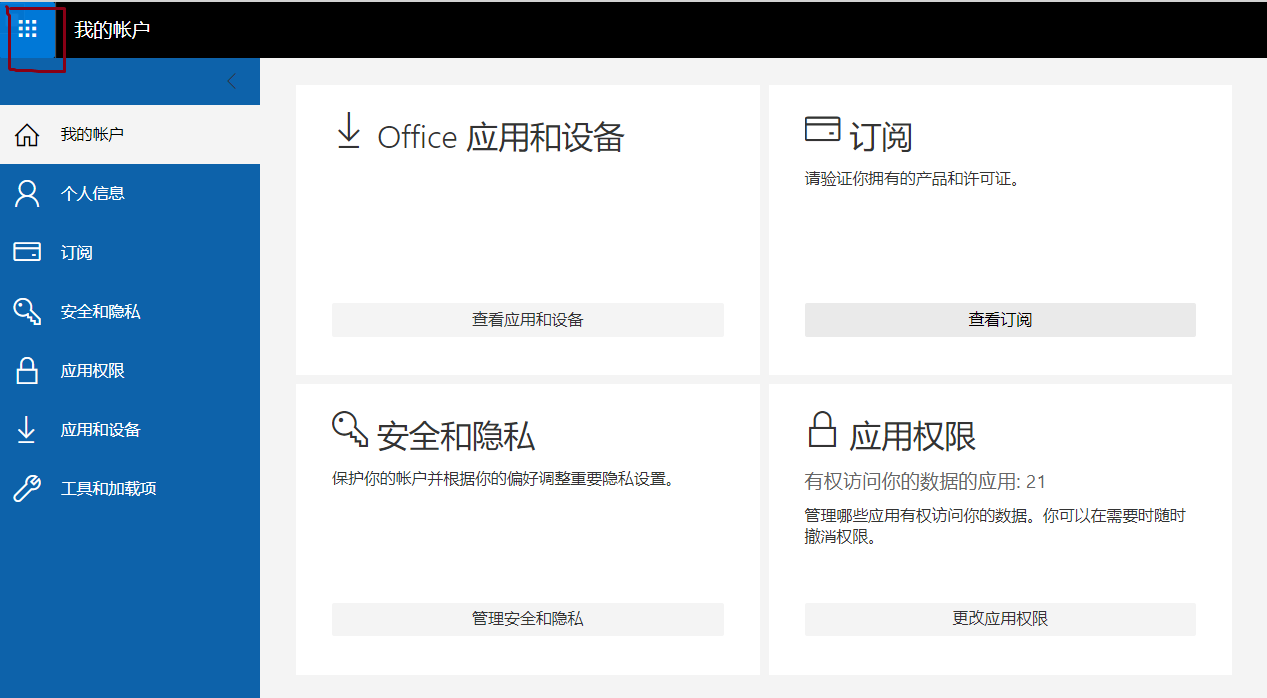
Task: Select 我的帐户 in the sidebar
Action: pyautogui.click(x=130, y=134)
